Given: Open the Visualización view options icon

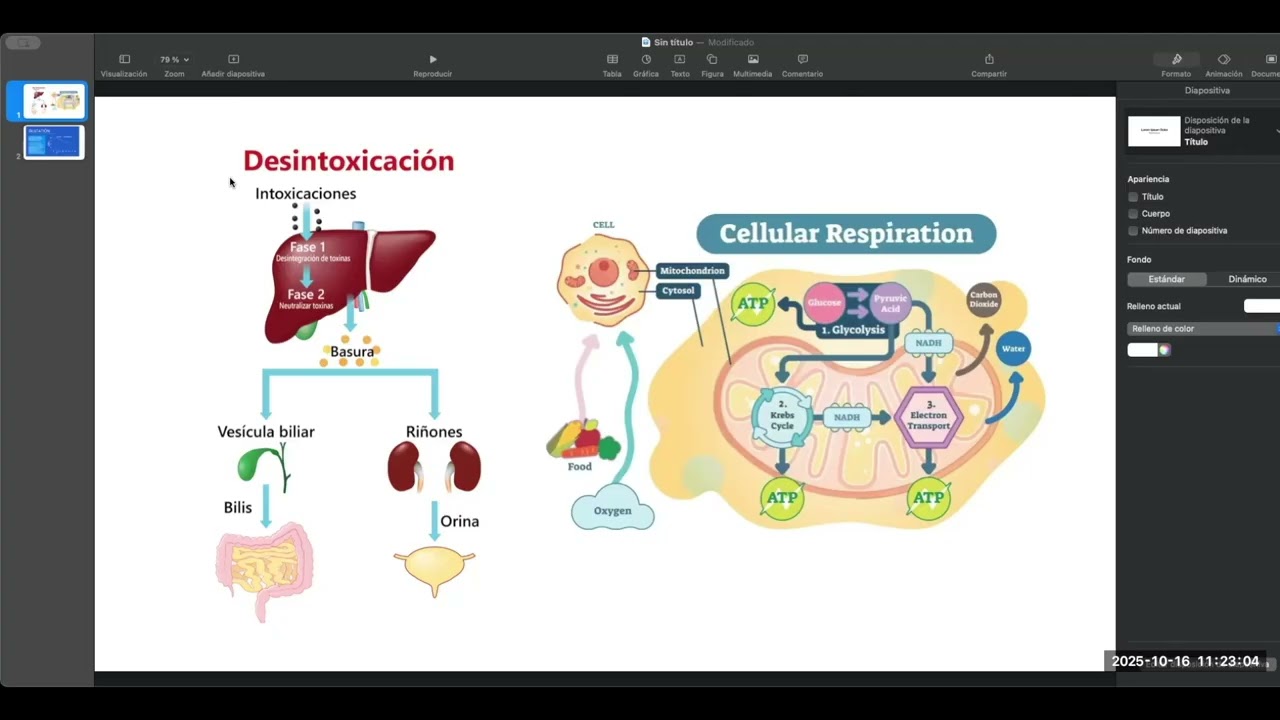Looking at the screenshot, I should pos(124,60).
